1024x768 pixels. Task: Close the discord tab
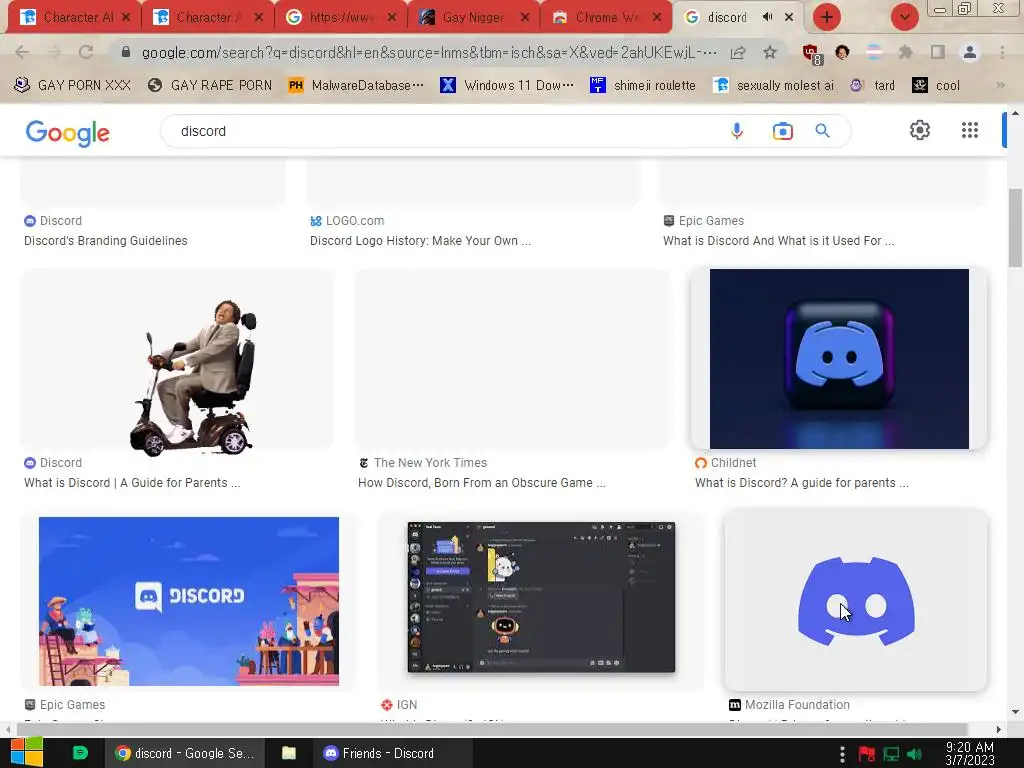pos(789,17)
